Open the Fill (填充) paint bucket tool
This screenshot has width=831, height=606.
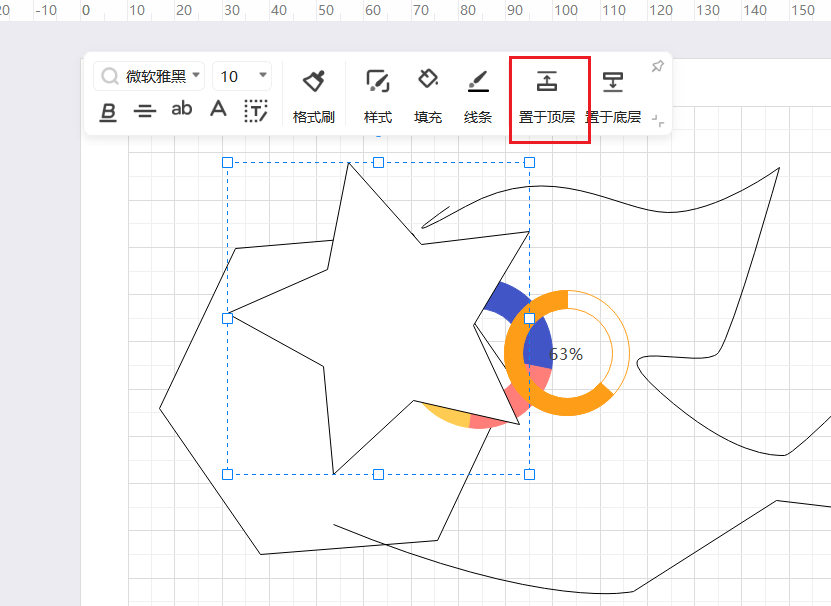tap(428, 96)
